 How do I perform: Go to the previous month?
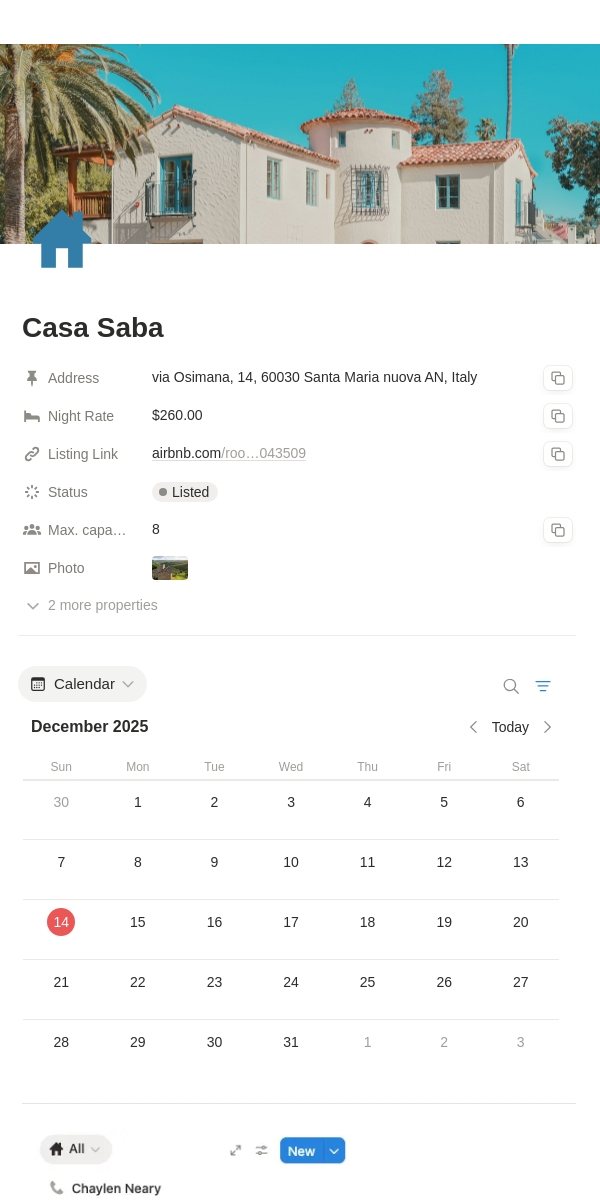pos(473,727)
